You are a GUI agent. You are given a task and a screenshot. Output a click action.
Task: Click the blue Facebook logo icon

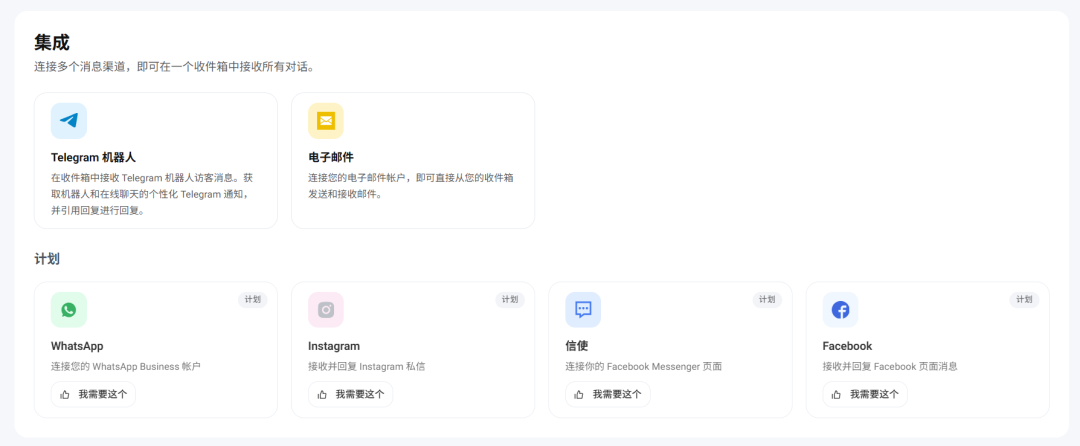coord(840,310)
